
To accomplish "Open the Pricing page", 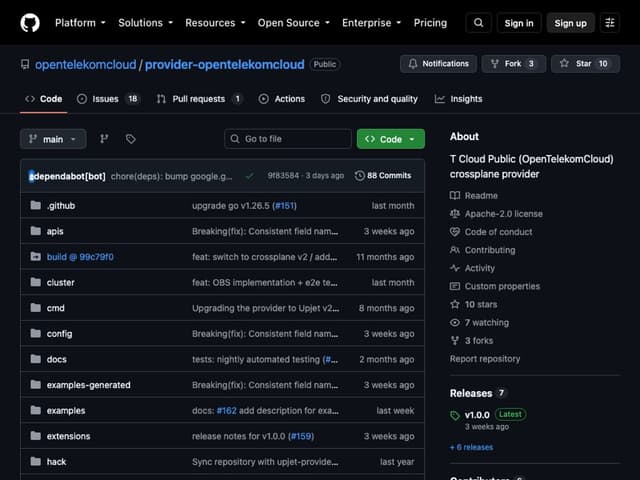I will [430, 23].
